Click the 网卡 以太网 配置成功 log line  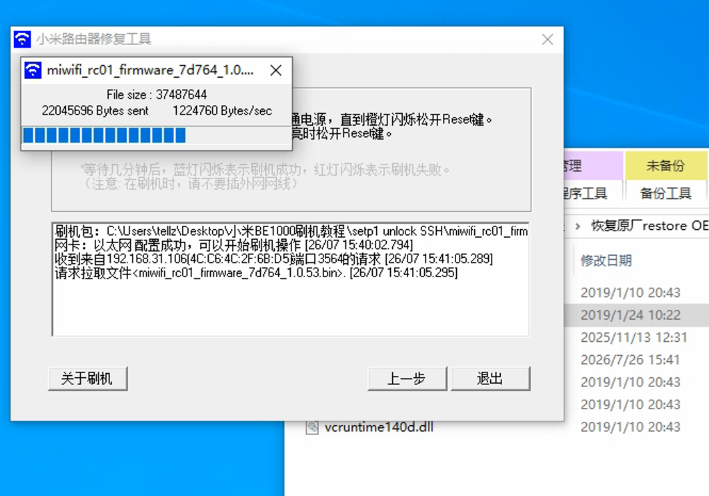pyautogui.click(x=234, y=245)
